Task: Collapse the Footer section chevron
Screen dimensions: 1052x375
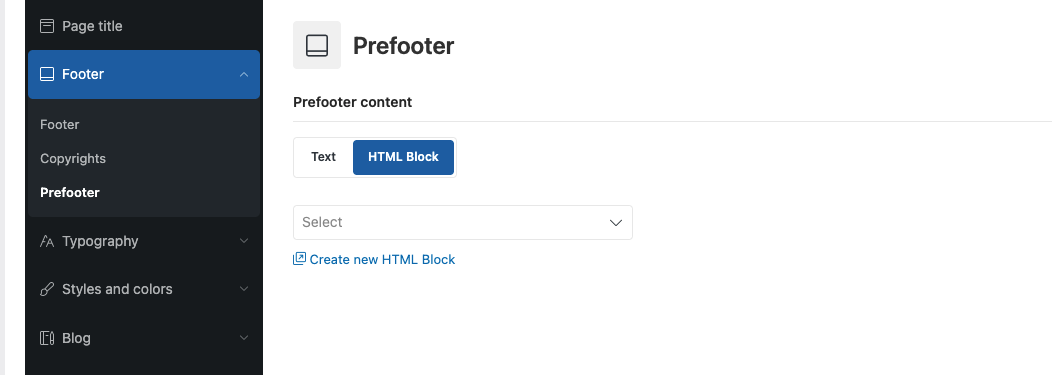Action: [244, 74]
